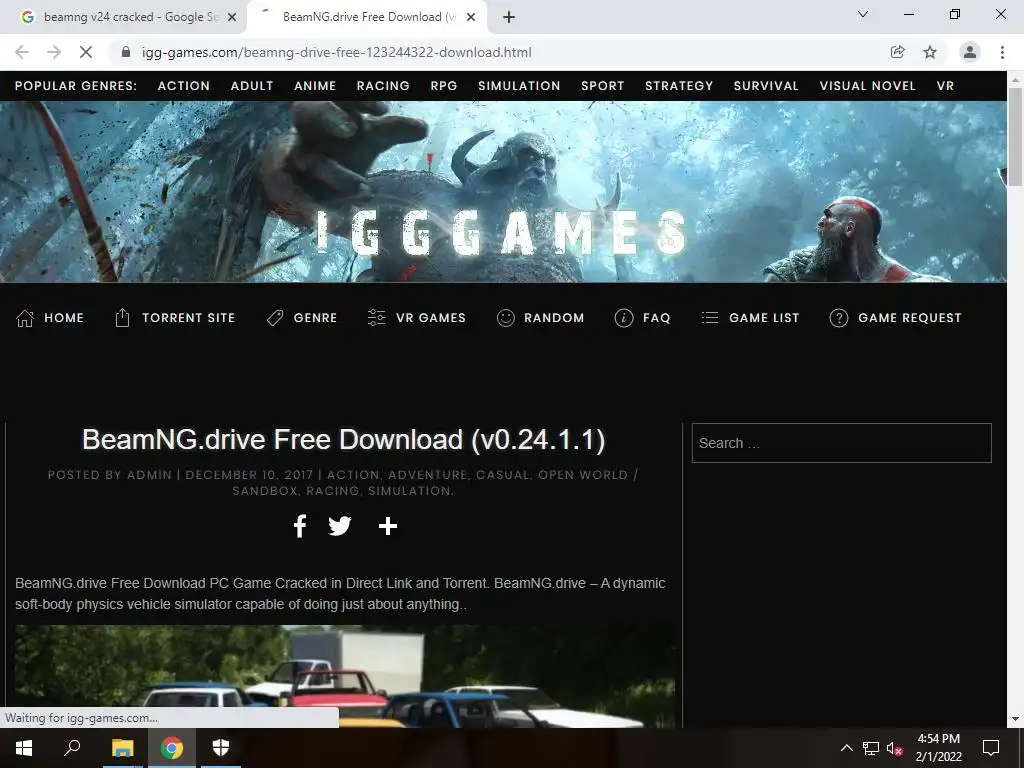Click the BeamNG.drive Free Download (v0.24.1.1) heading

pyautogui.click(x=344, y=440)
